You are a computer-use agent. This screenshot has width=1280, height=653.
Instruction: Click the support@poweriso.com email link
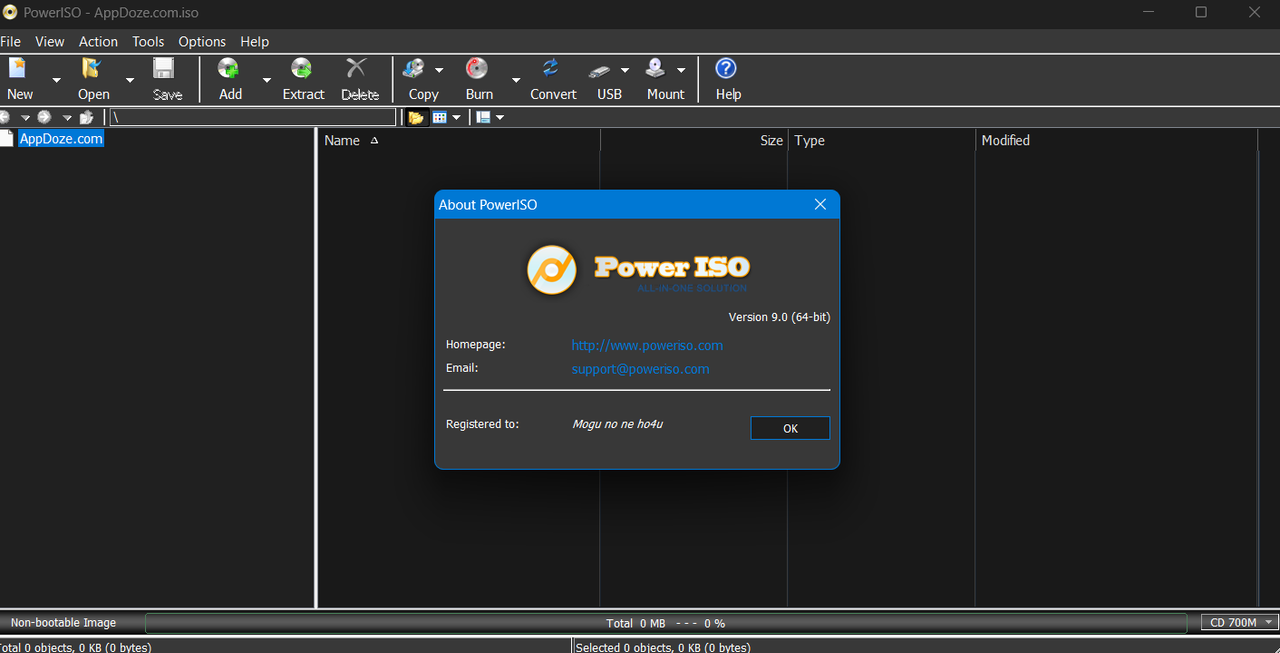point(640,369)
